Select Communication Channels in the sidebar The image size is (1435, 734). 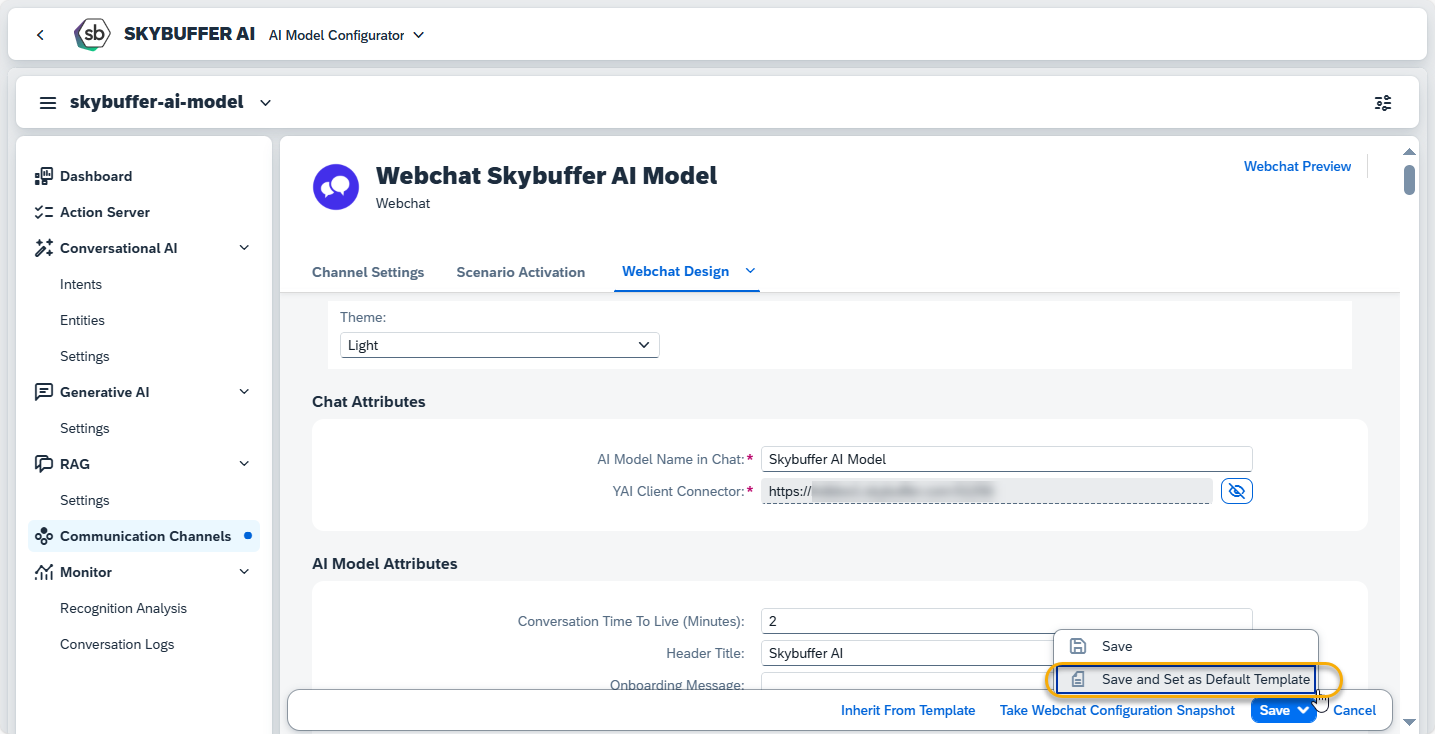145,536
